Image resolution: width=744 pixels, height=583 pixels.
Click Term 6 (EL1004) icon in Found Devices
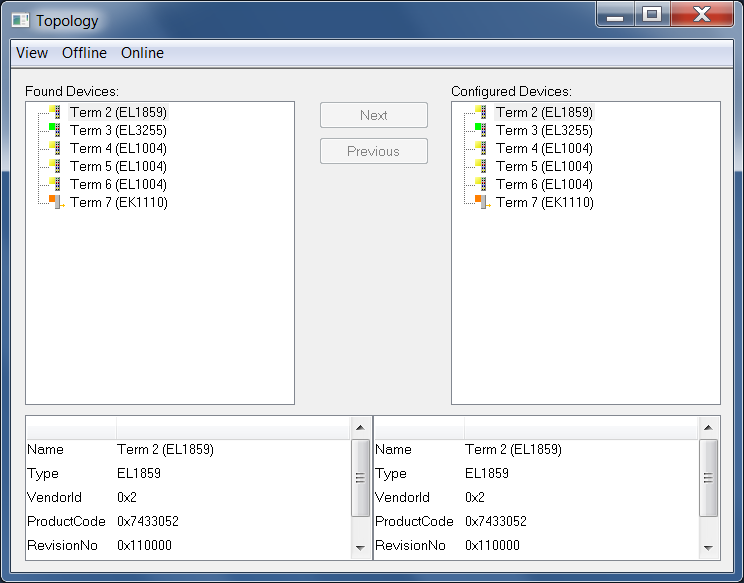(x=55, y=184)
